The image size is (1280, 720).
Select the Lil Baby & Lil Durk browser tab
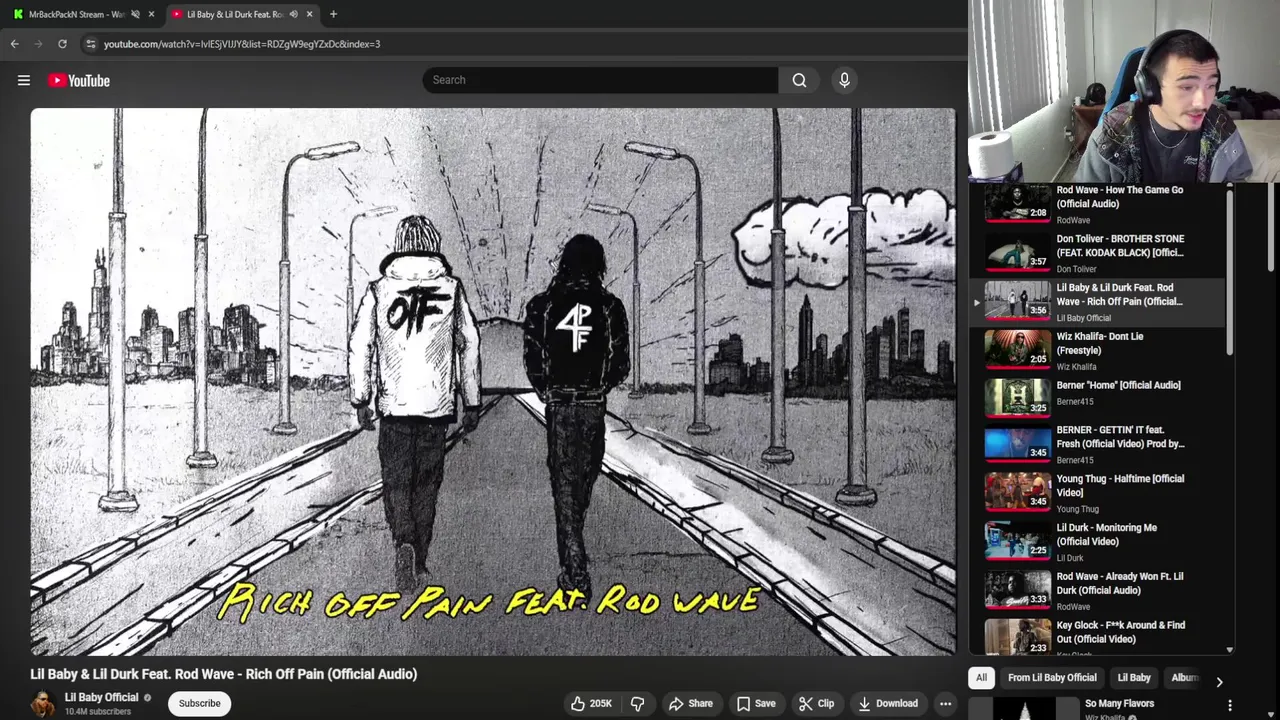(x=235, y=14)
